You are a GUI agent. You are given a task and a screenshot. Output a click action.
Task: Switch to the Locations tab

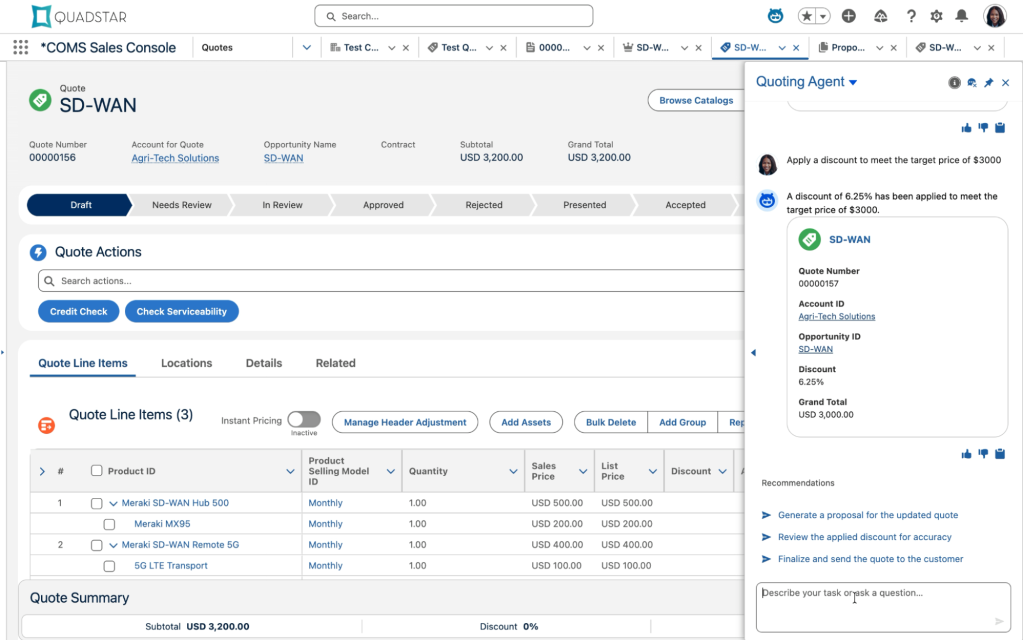pos(186,363)
